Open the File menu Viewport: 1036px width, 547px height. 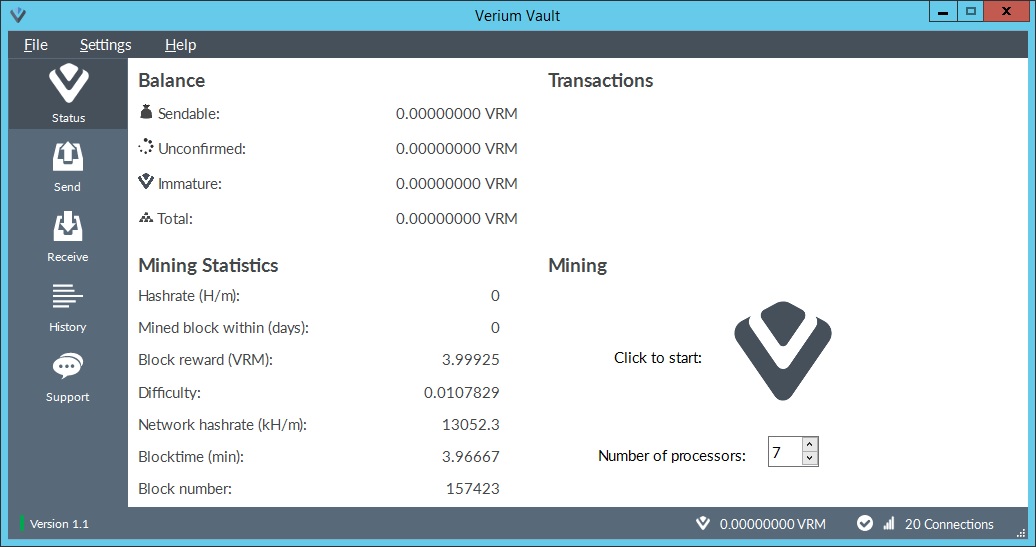35,45
